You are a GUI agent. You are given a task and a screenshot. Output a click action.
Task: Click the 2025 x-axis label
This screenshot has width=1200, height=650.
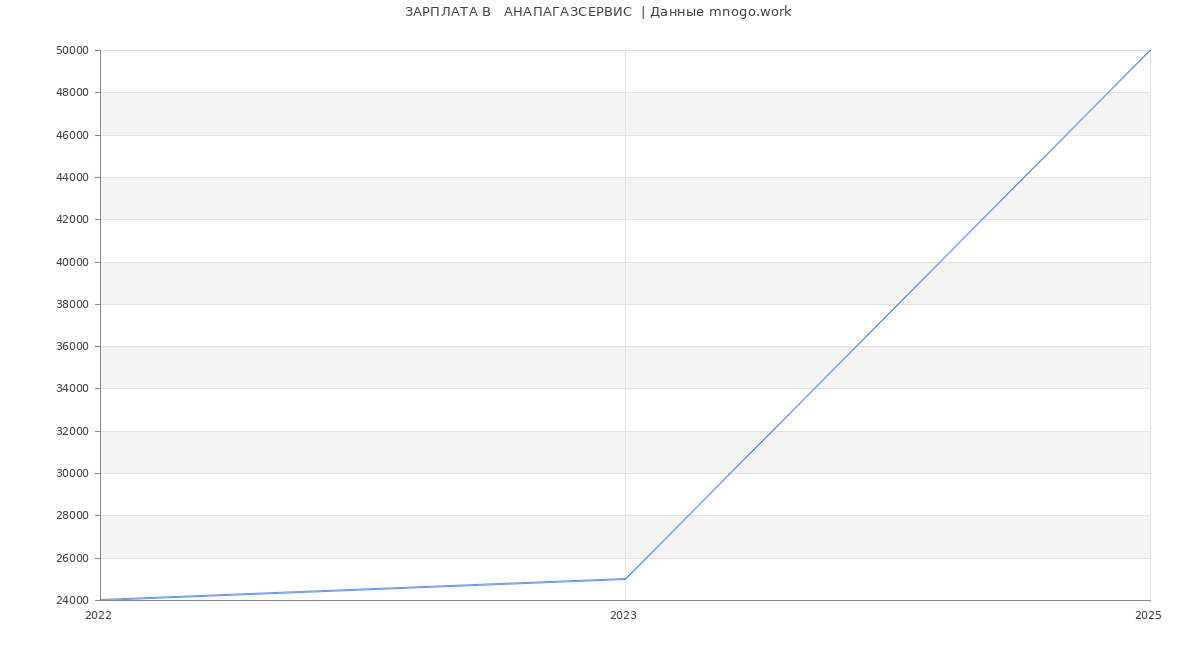pyautogui.click(x=1148, y=616)
